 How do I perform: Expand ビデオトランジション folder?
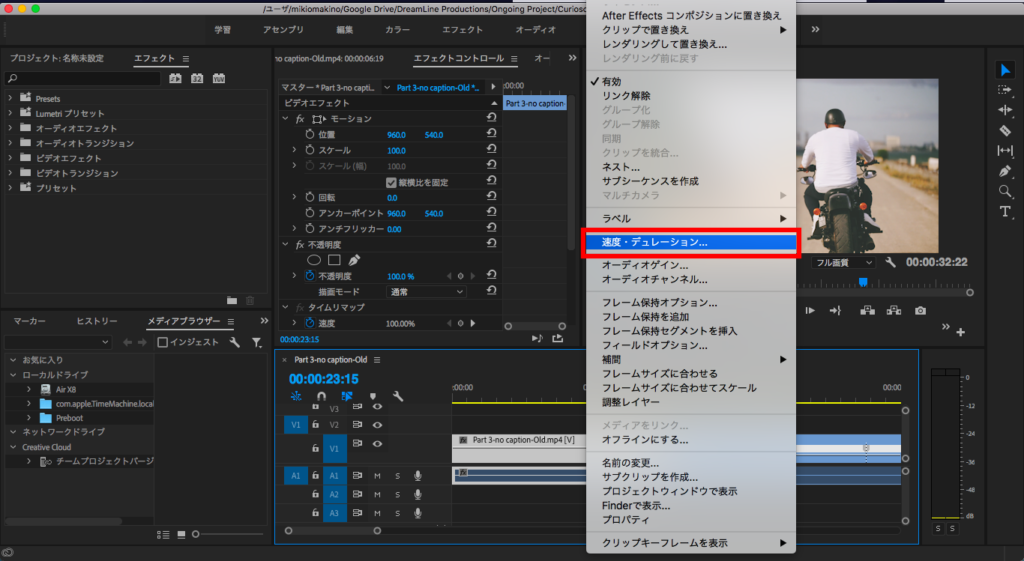click(10, 172)
